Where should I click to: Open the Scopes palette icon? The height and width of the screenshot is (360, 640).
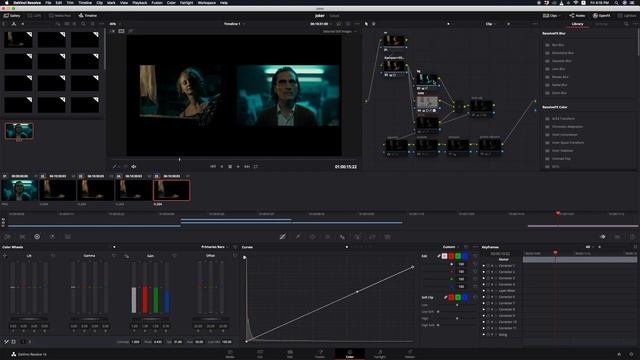coord(618,237)
